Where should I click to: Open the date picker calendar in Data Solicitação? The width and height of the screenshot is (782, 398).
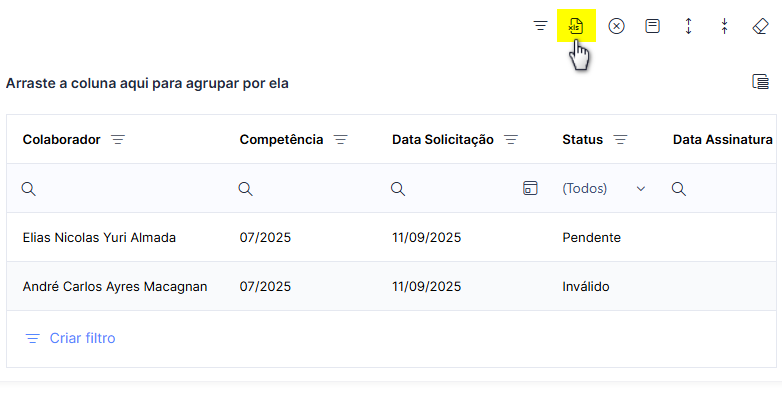tap(530, 188)
